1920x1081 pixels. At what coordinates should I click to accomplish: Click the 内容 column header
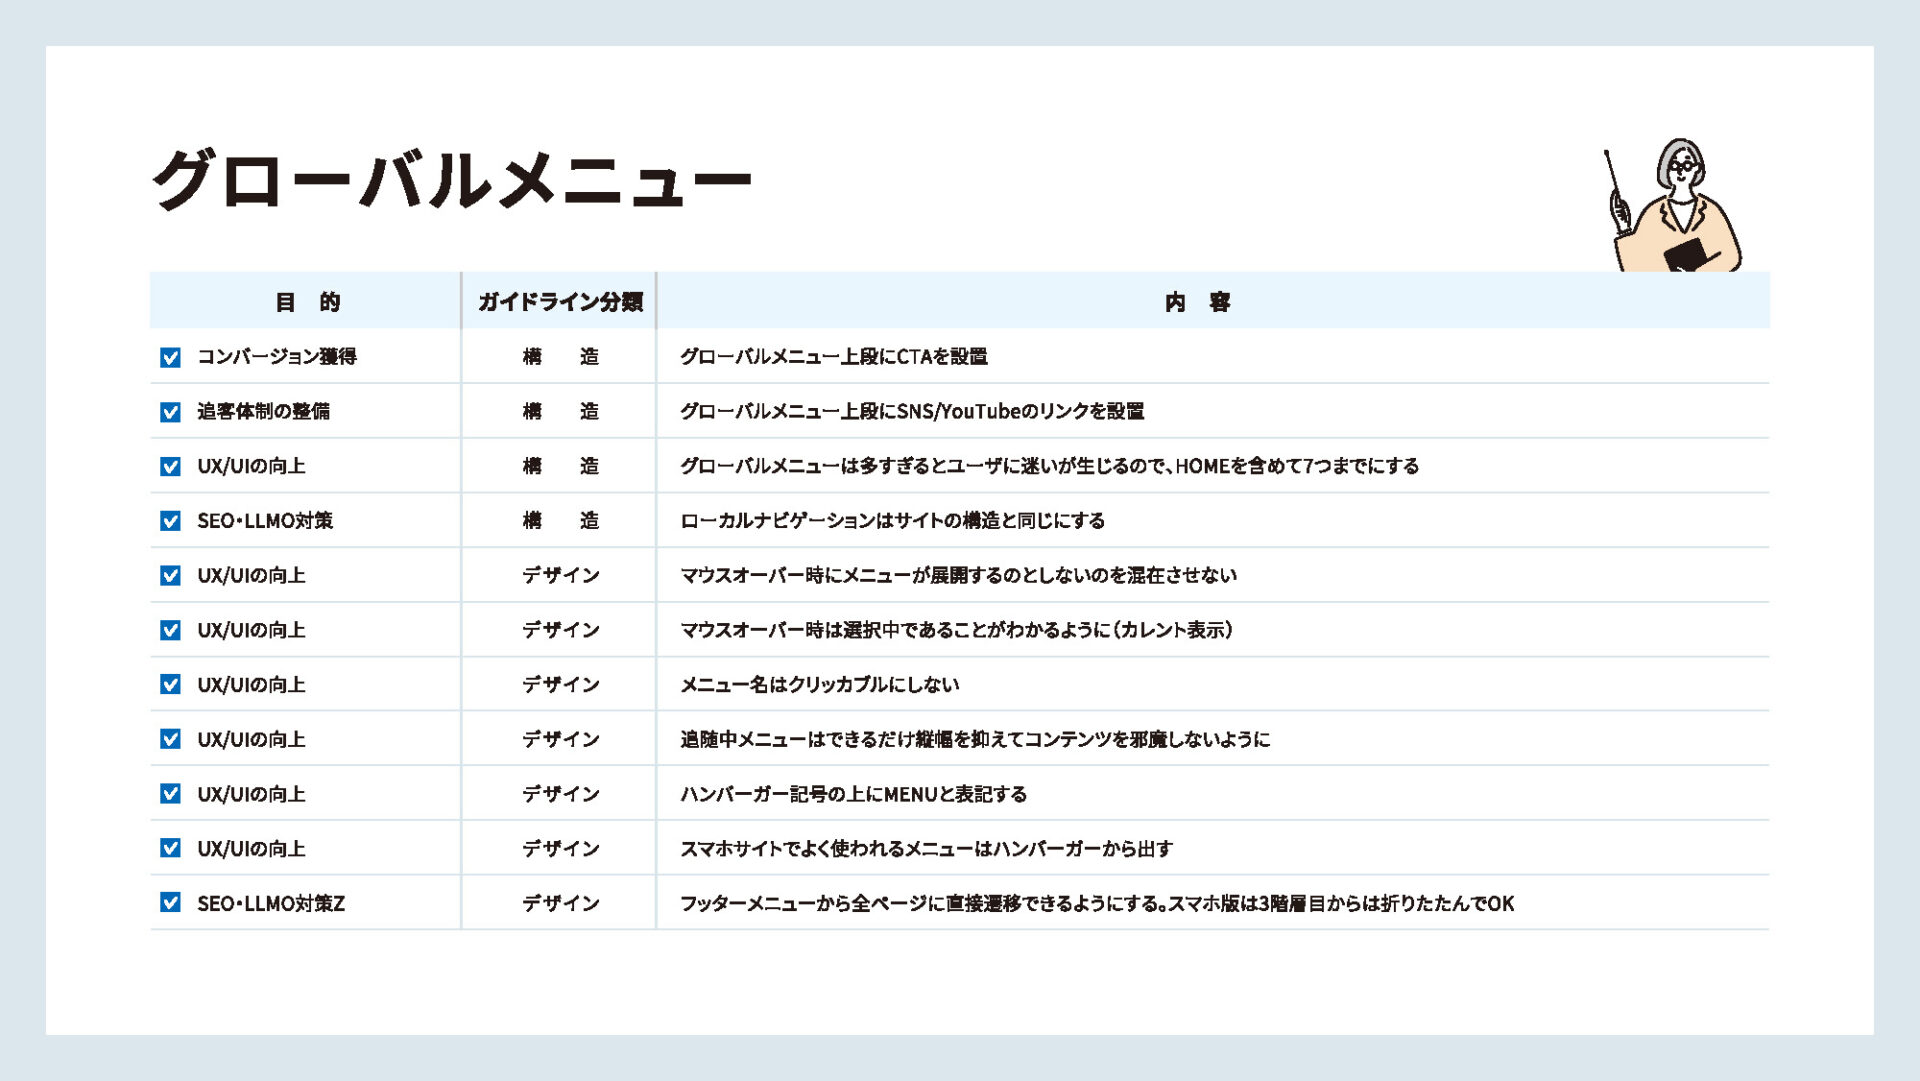(1197, 302)
